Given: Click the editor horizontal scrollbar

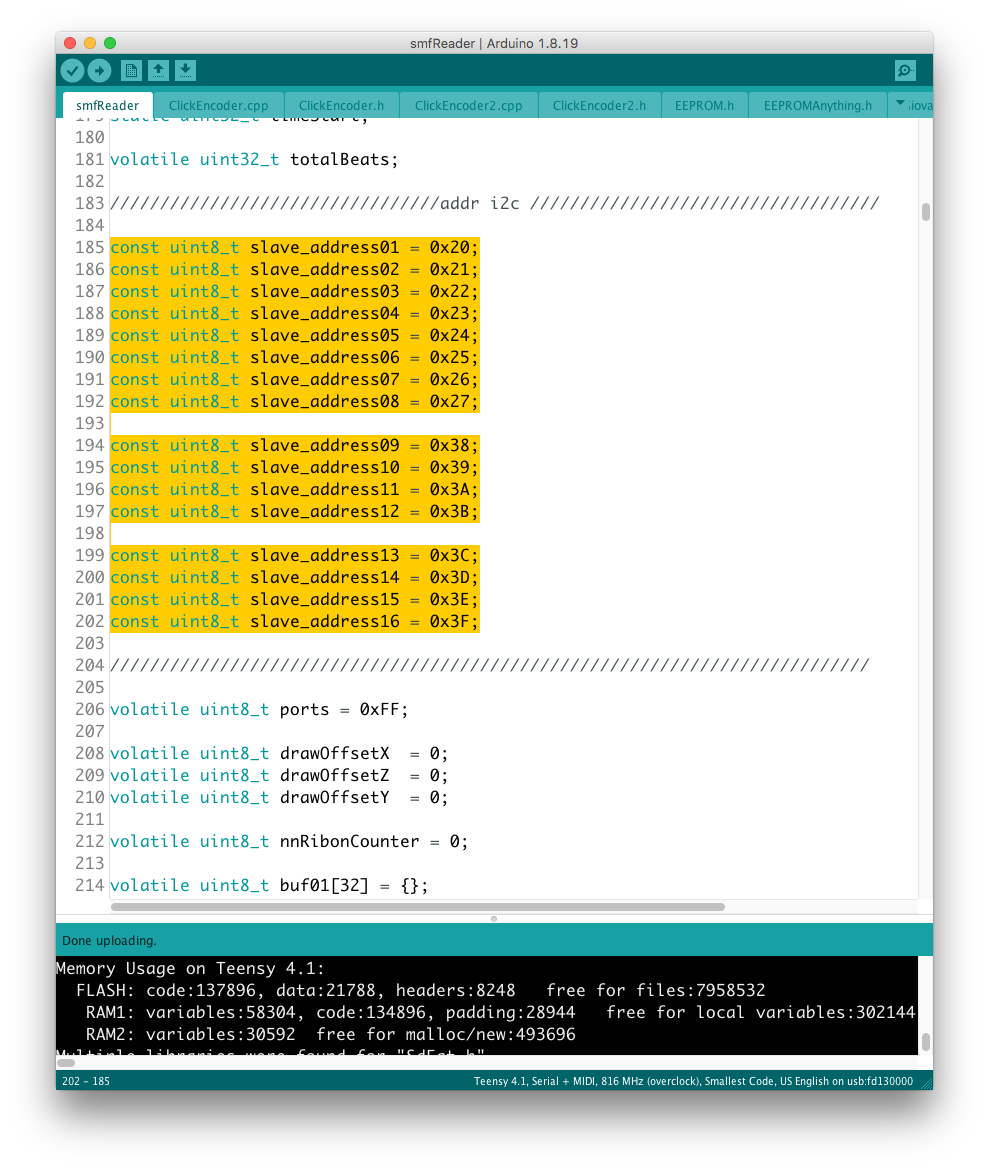Looking at the screenshot, I should pos(417,907).
